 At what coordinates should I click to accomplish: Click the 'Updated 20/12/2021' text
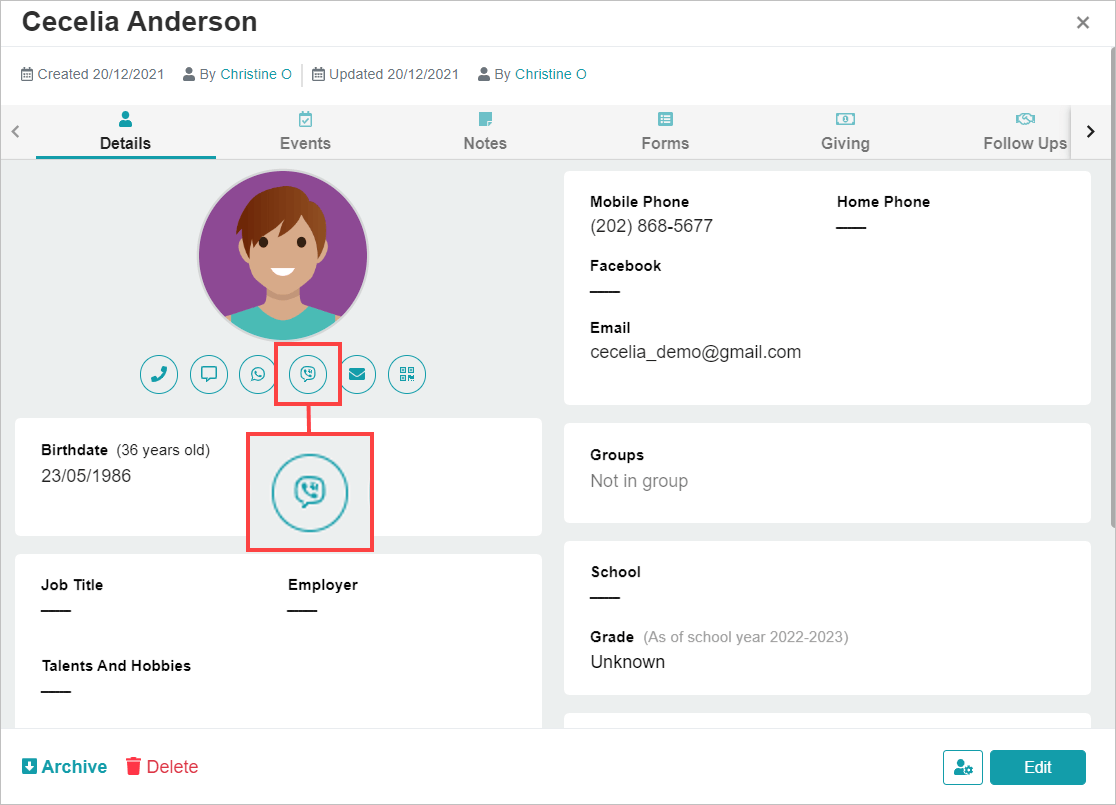tap(394, 74)
